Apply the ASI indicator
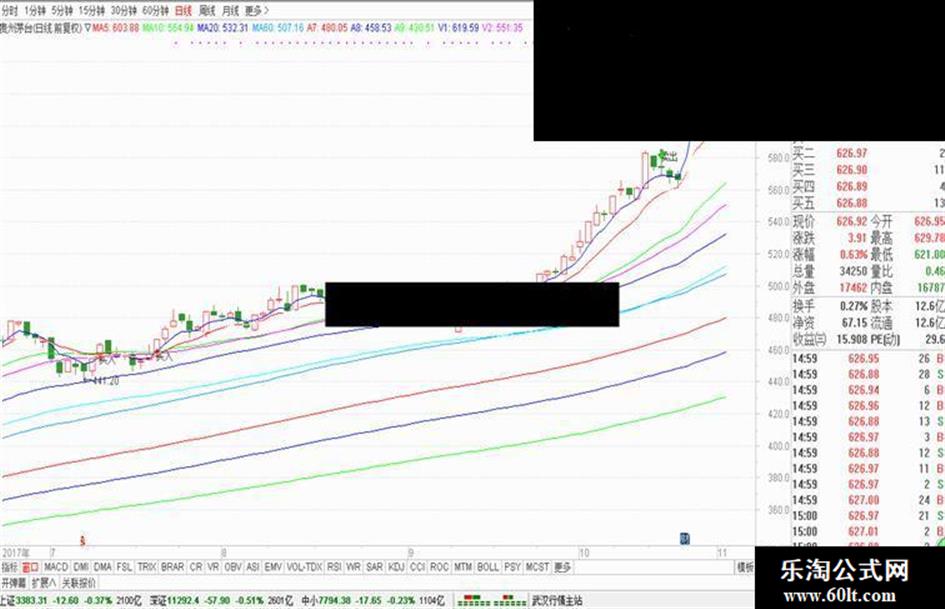The height and width of the screenshot is (609, 945). [253, 567]
